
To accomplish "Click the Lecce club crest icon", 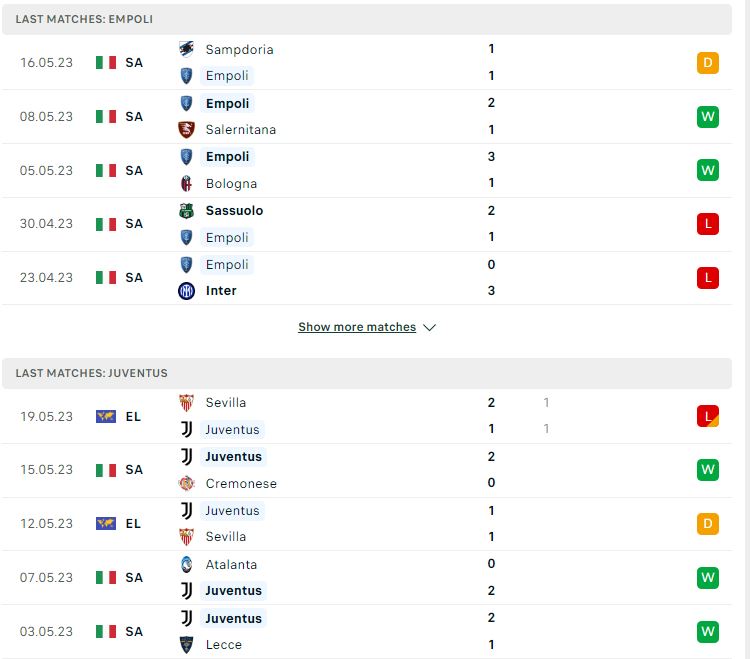I will click(186, 645).
